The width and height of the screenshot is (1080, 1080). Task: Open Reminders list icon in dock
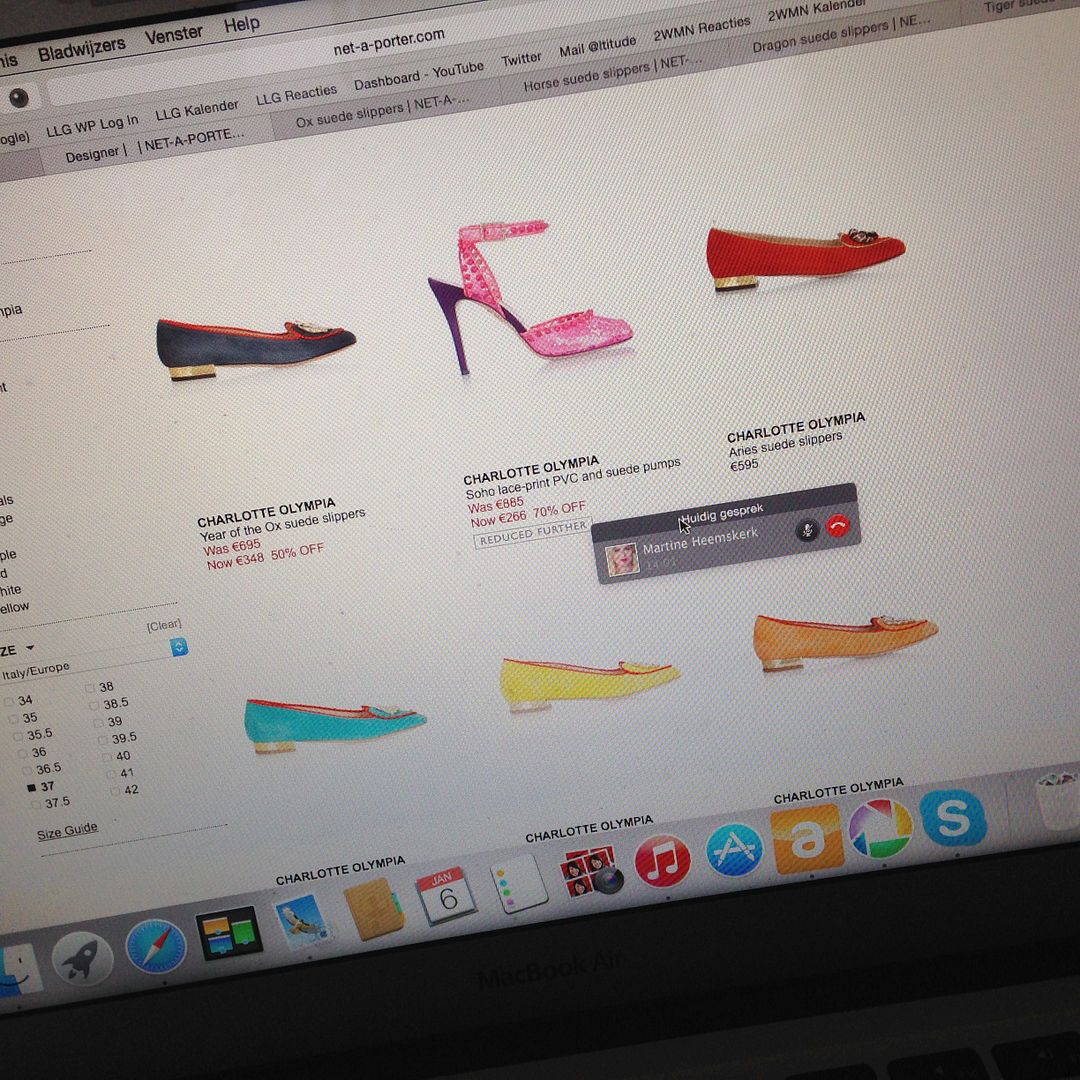click(x=518, y=883)
